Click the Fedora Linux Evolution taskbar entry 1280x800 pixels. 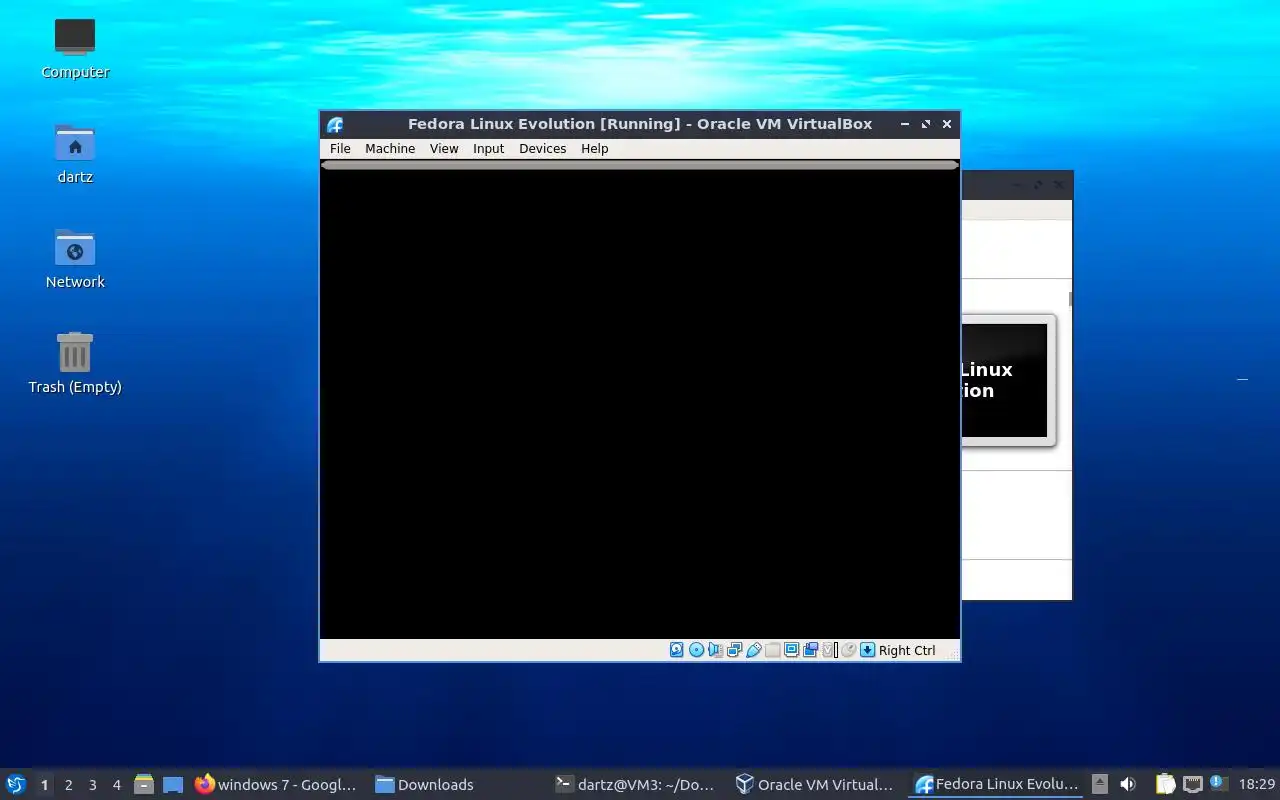coord(997,785)
